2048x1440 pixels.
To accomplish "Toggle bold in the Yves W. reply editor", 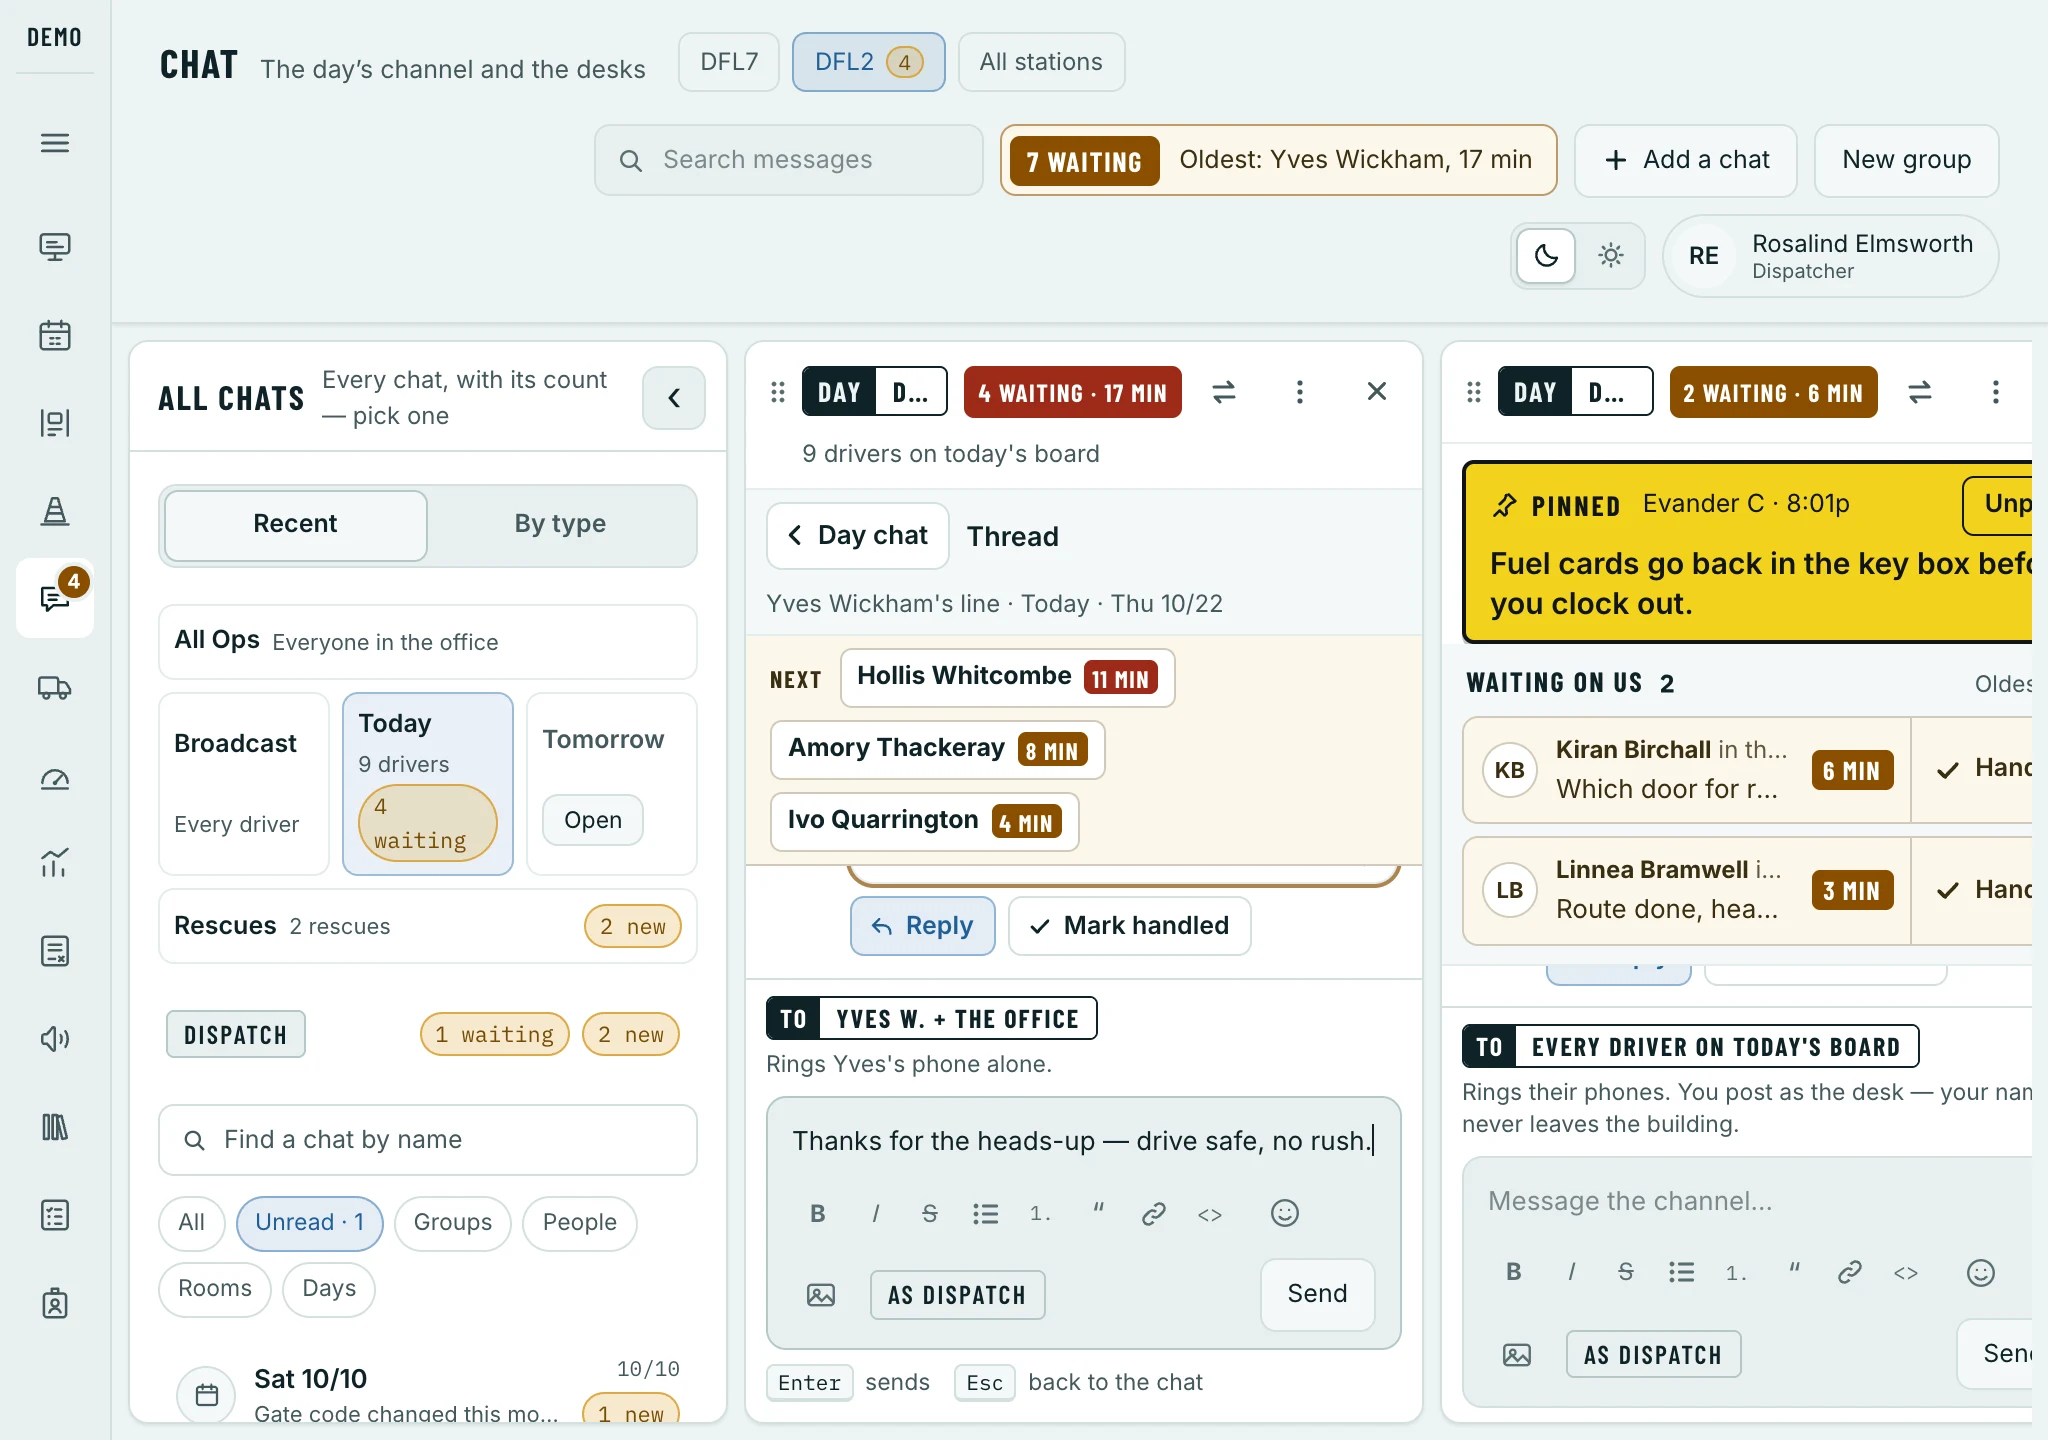I will (818, 1213).
